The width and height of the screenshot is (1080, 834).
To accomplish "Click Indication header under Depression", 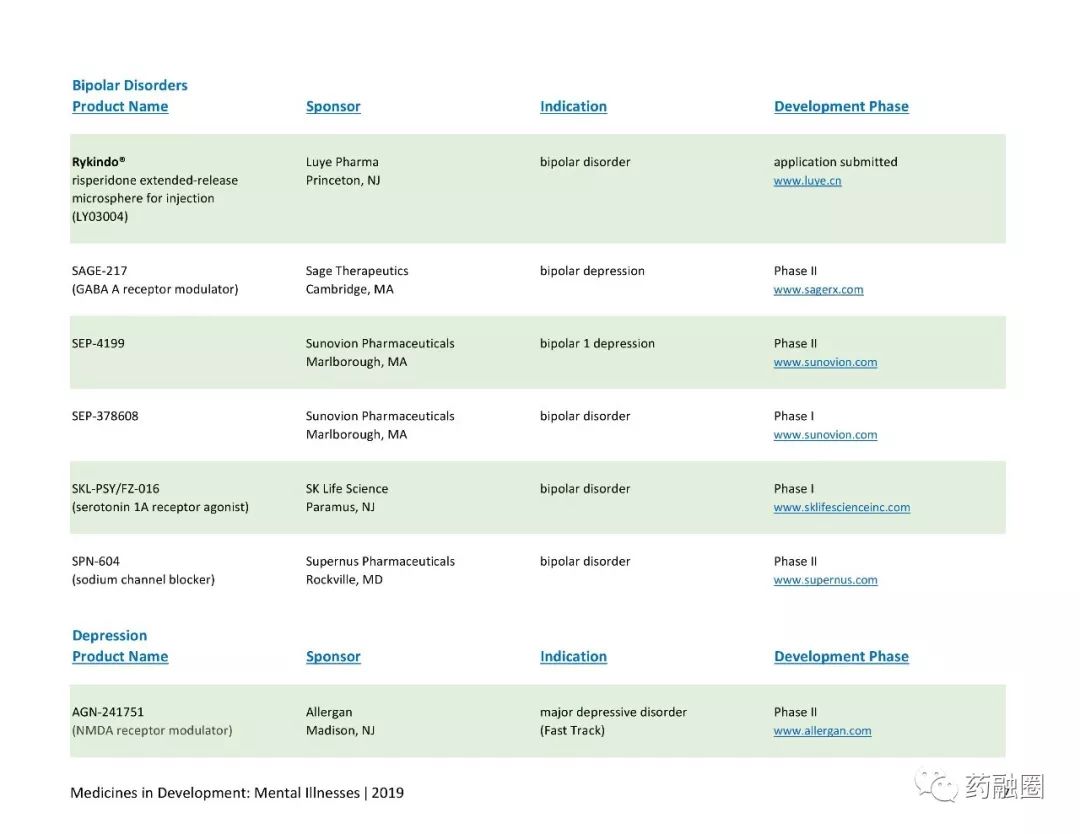I will tap(573, 657).
